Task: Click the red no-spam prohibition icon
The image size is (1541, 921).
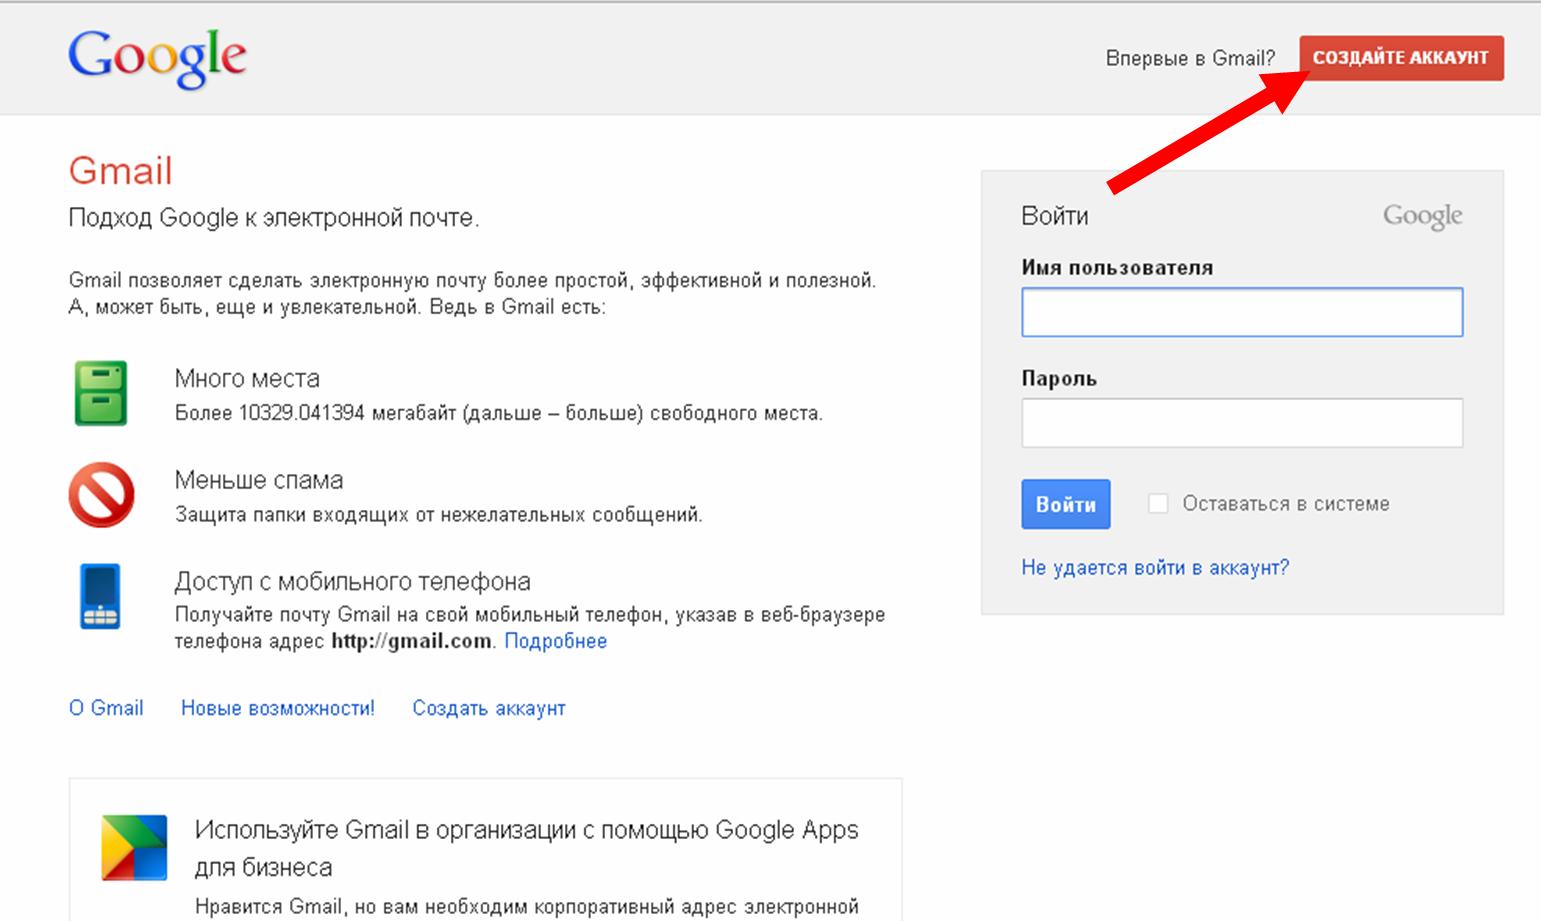Action: 101,494
